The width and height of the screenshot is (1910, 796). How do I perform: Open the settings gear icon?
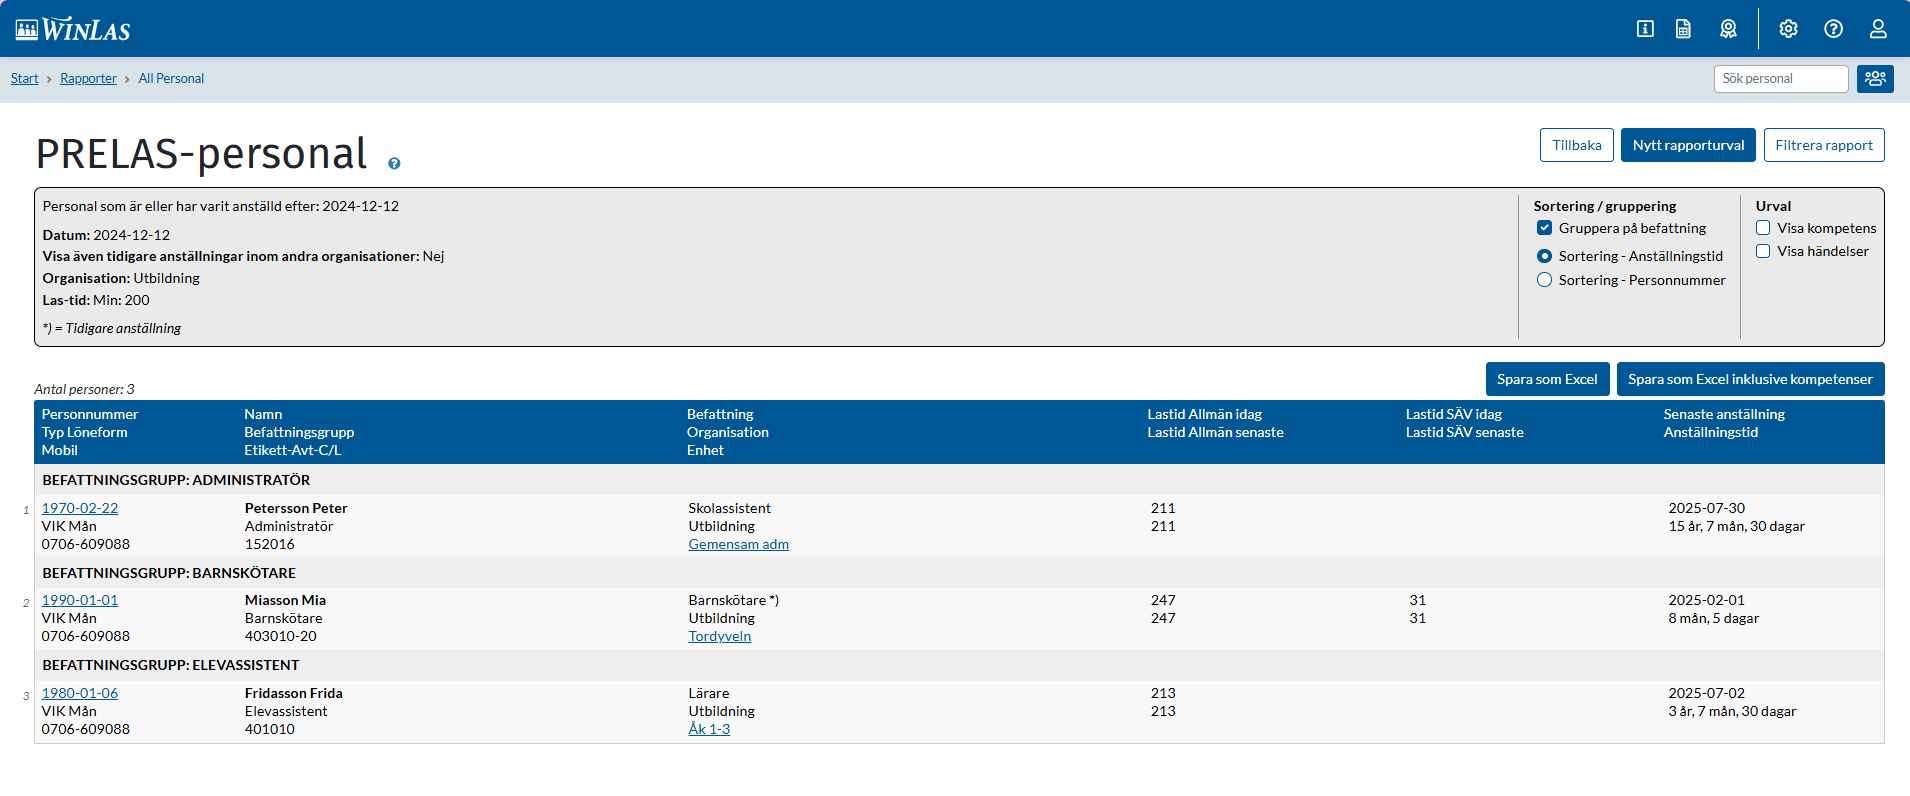point(1788,29)
